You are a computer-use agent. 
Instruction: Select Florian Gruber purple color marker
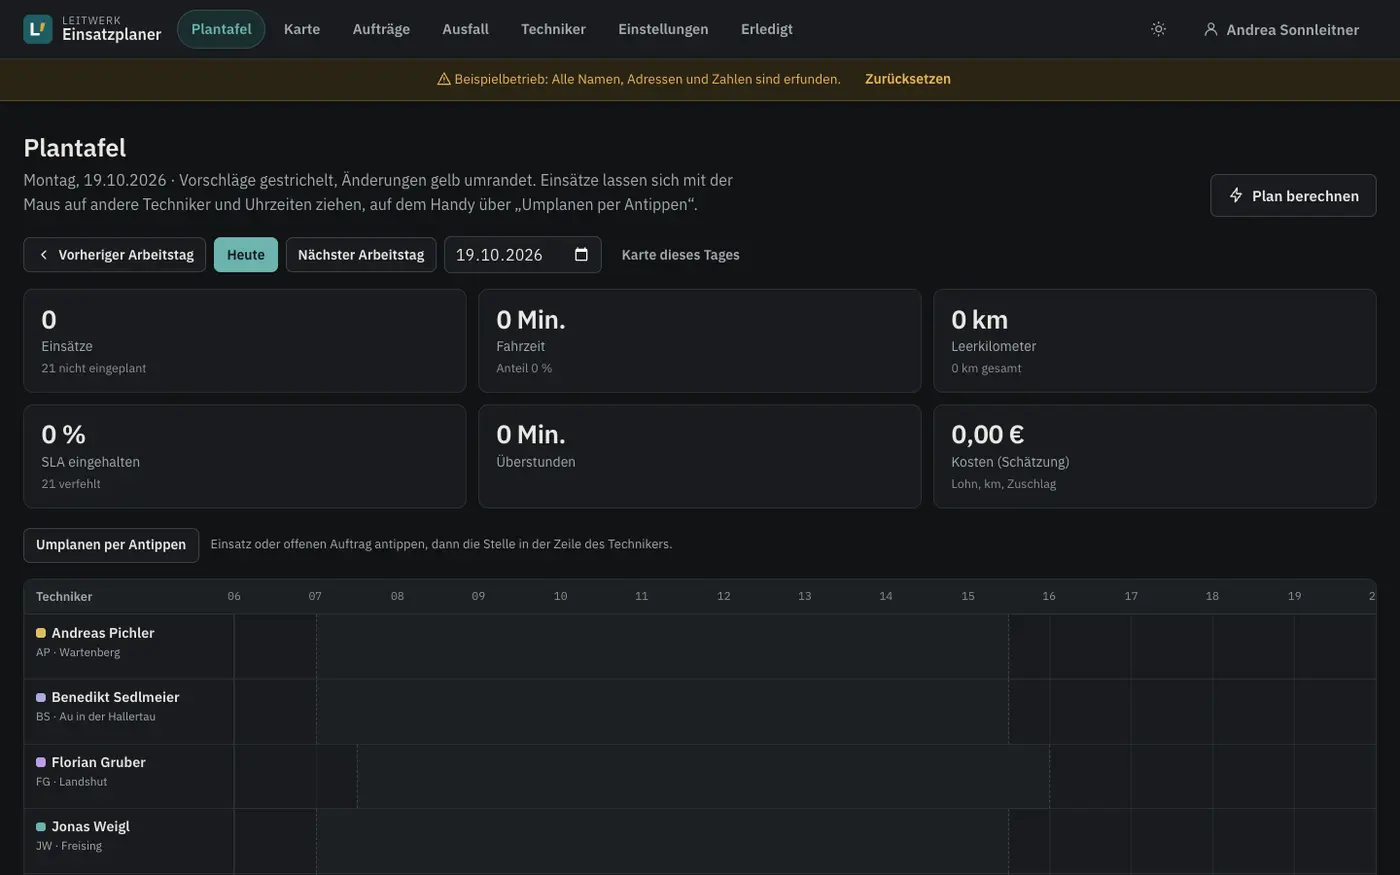41,762
